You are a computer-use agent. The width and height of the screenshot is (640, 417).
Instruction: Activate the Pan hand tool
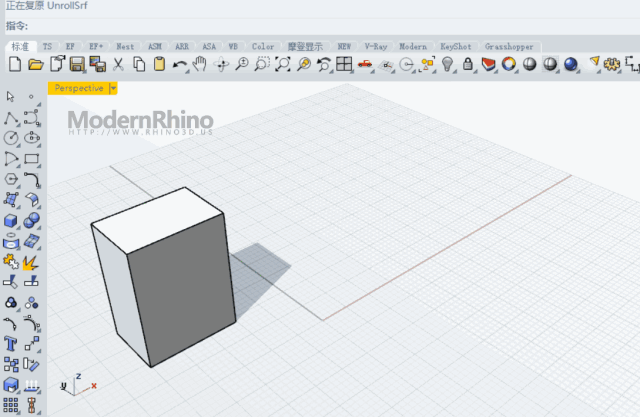tap(200, 64)
